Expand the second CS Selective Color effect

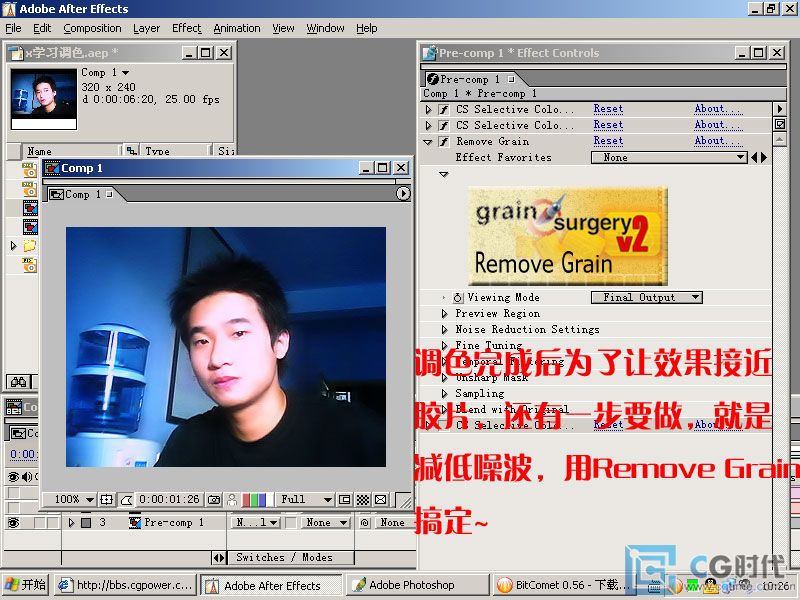pos(428,125)
